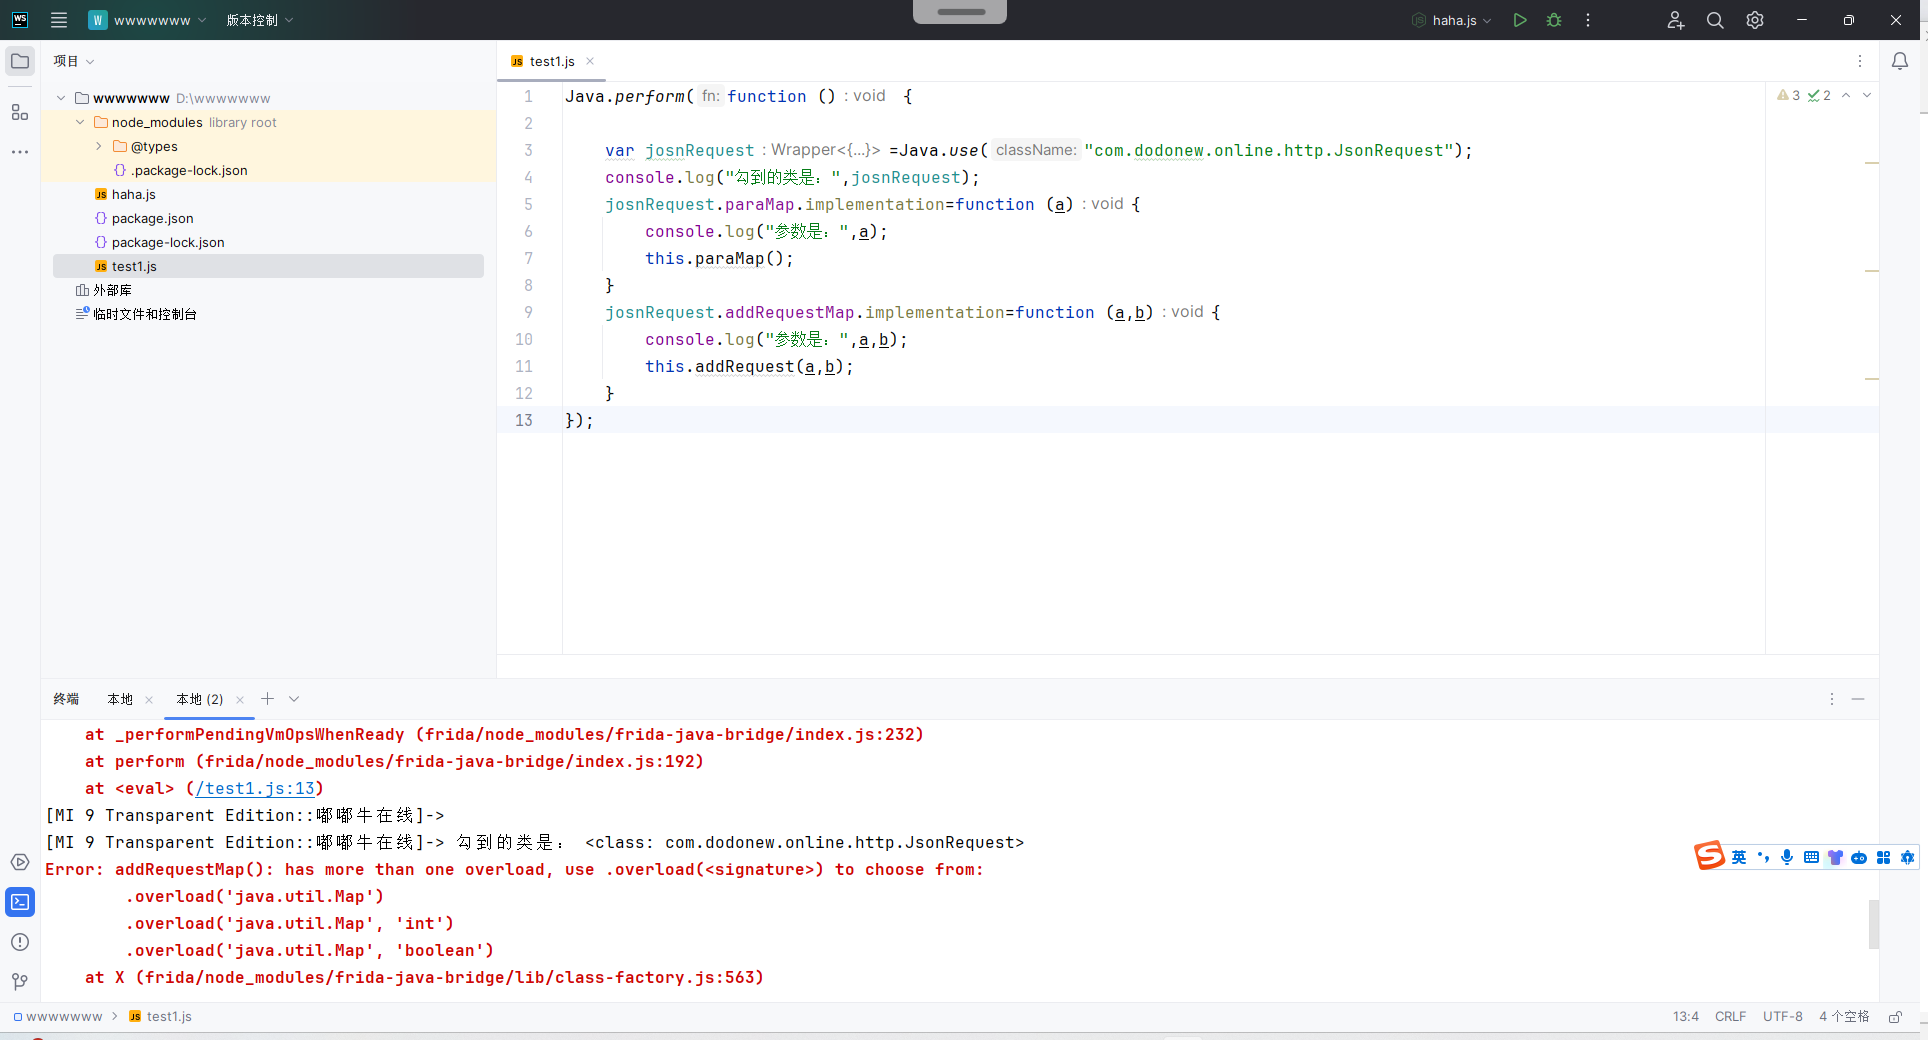Switch to the 本地 (2) terminal tab

pyautogui.click(x=200, y=699)
